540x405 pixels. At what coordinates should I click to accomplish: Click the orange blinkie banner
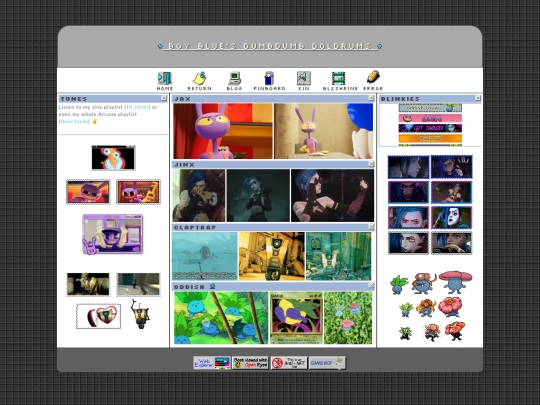[430, 138]
